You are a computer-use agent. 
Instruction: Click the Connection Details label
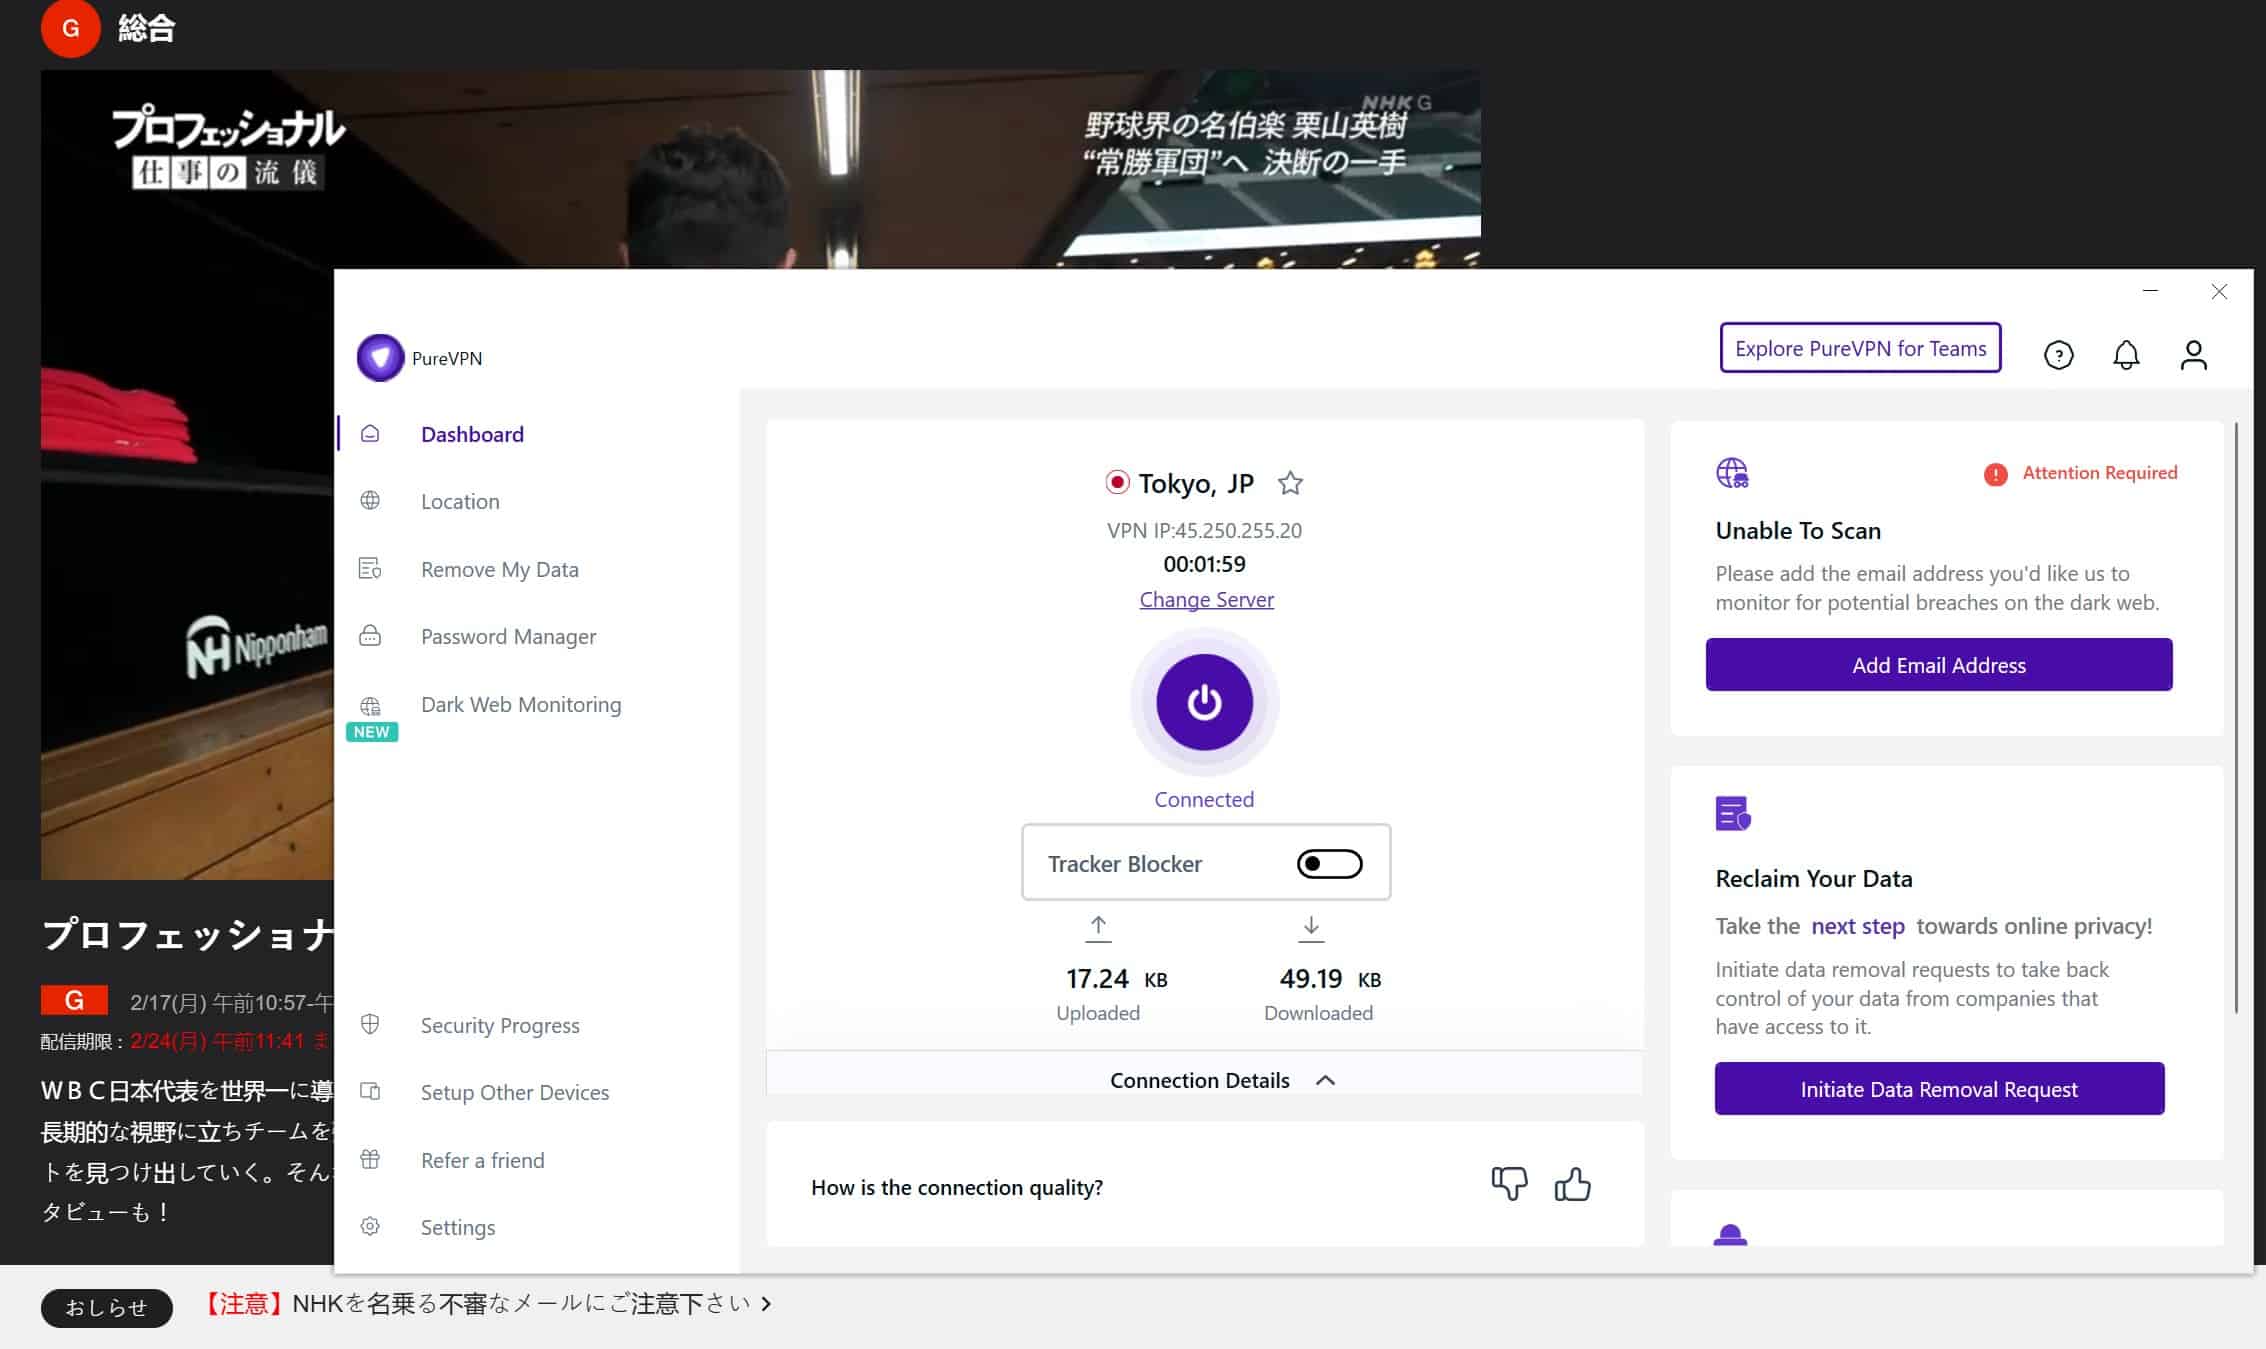coord(1199,1080)
